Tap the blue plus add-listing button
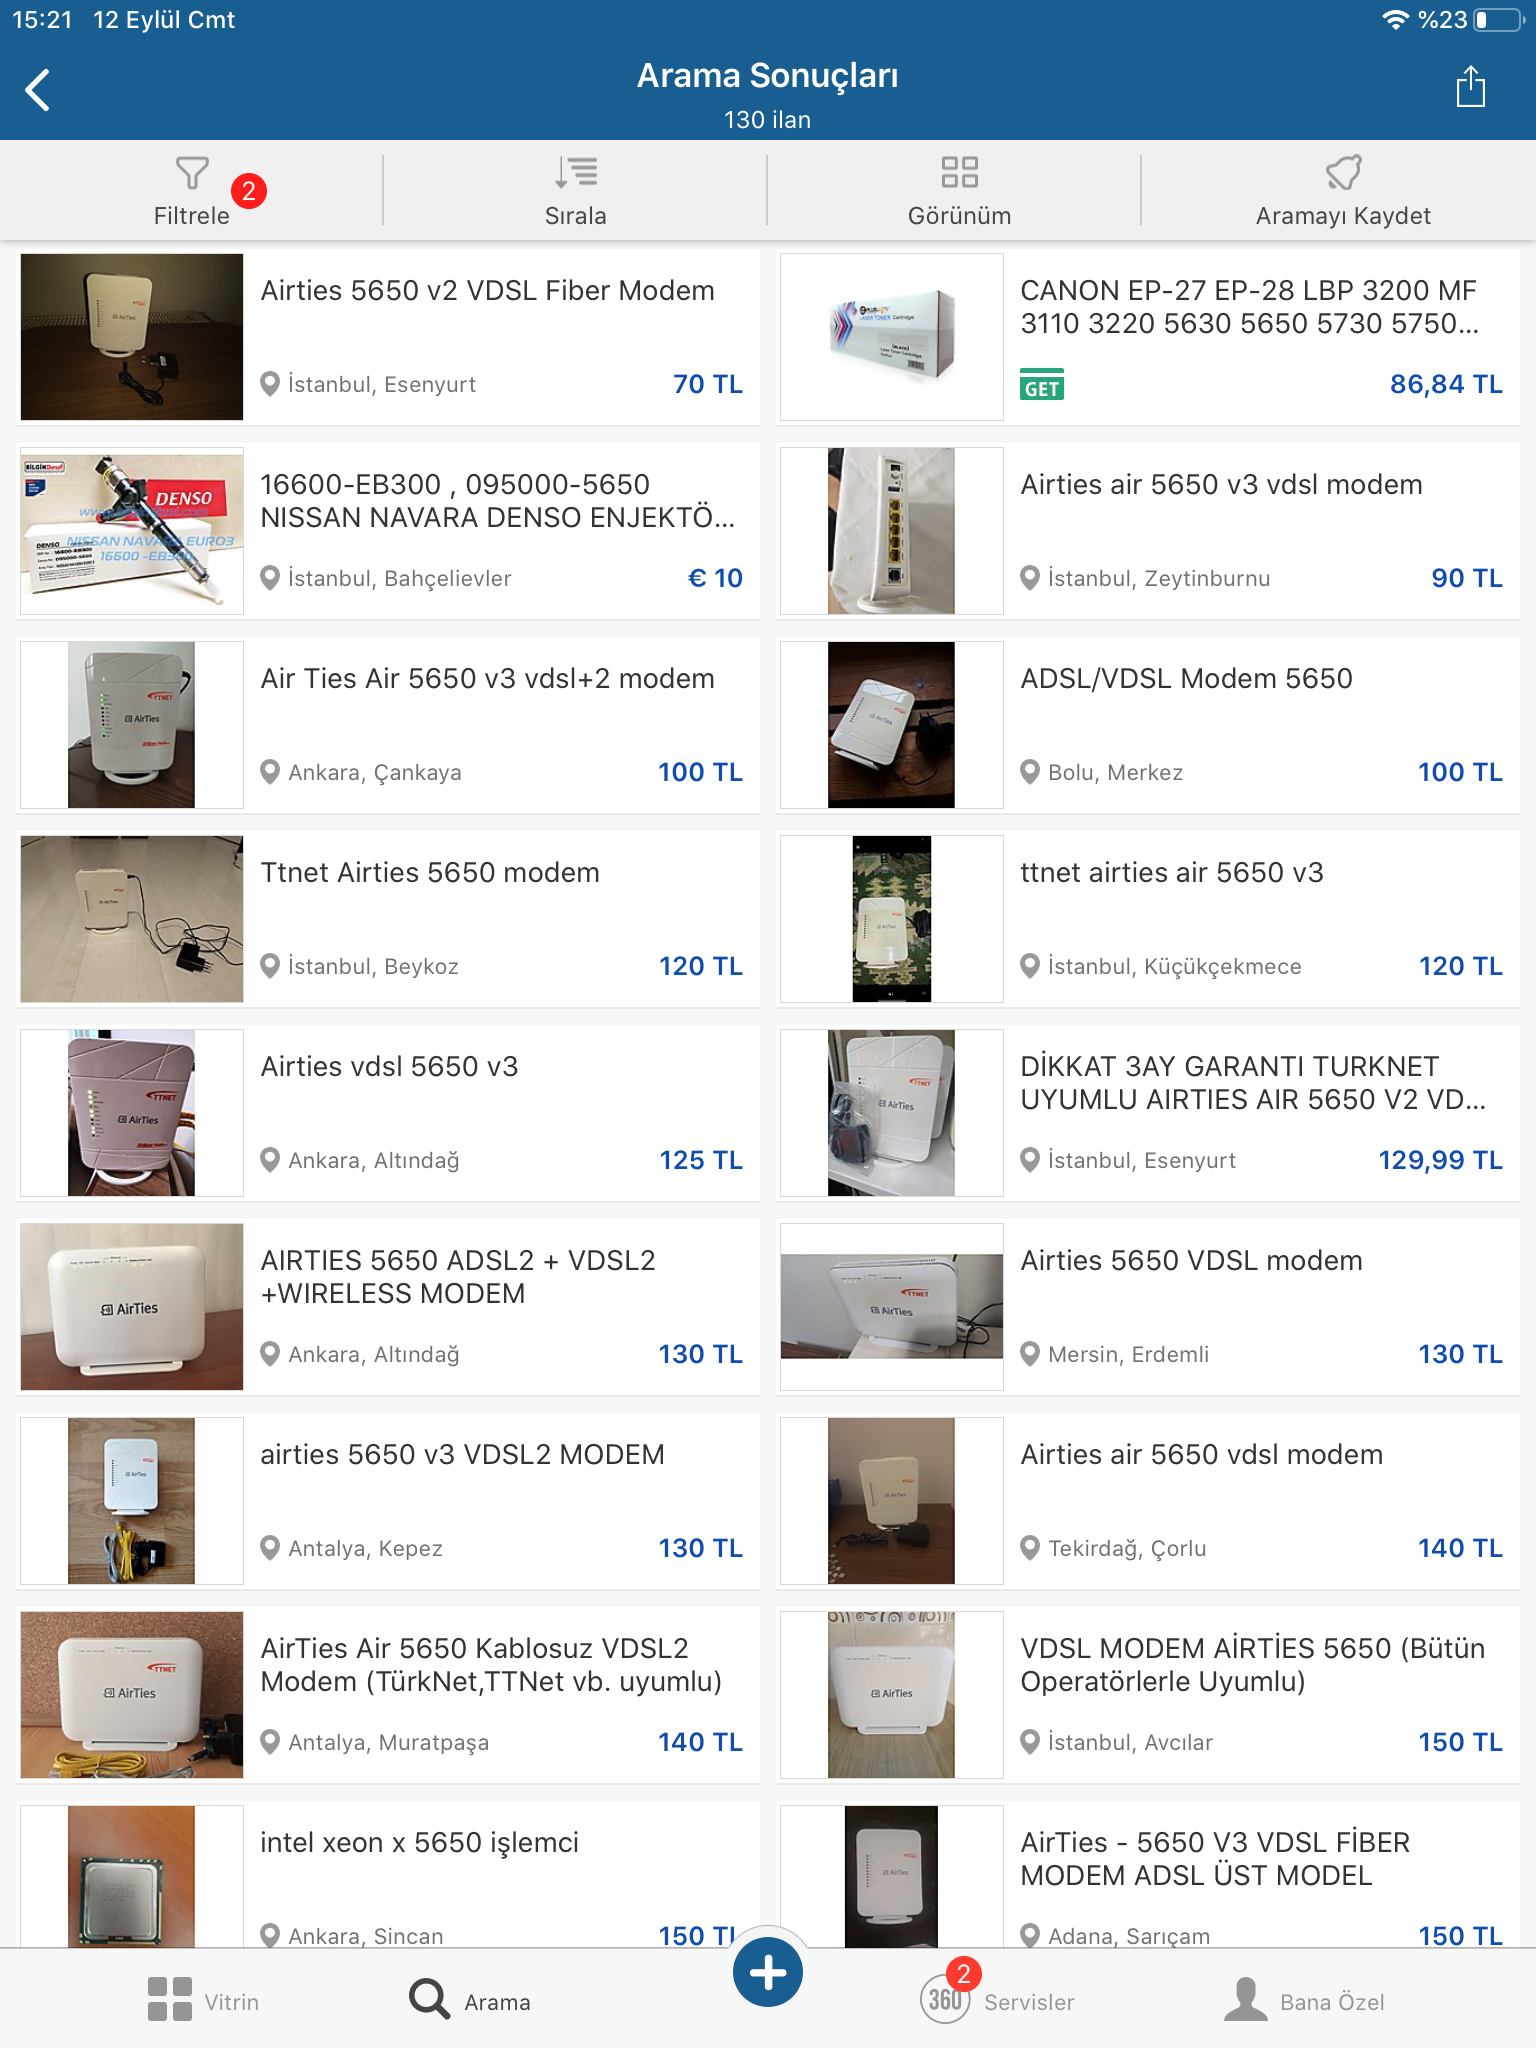Viewport: 1536px width, 2048px height. (x=768, y=1973)
